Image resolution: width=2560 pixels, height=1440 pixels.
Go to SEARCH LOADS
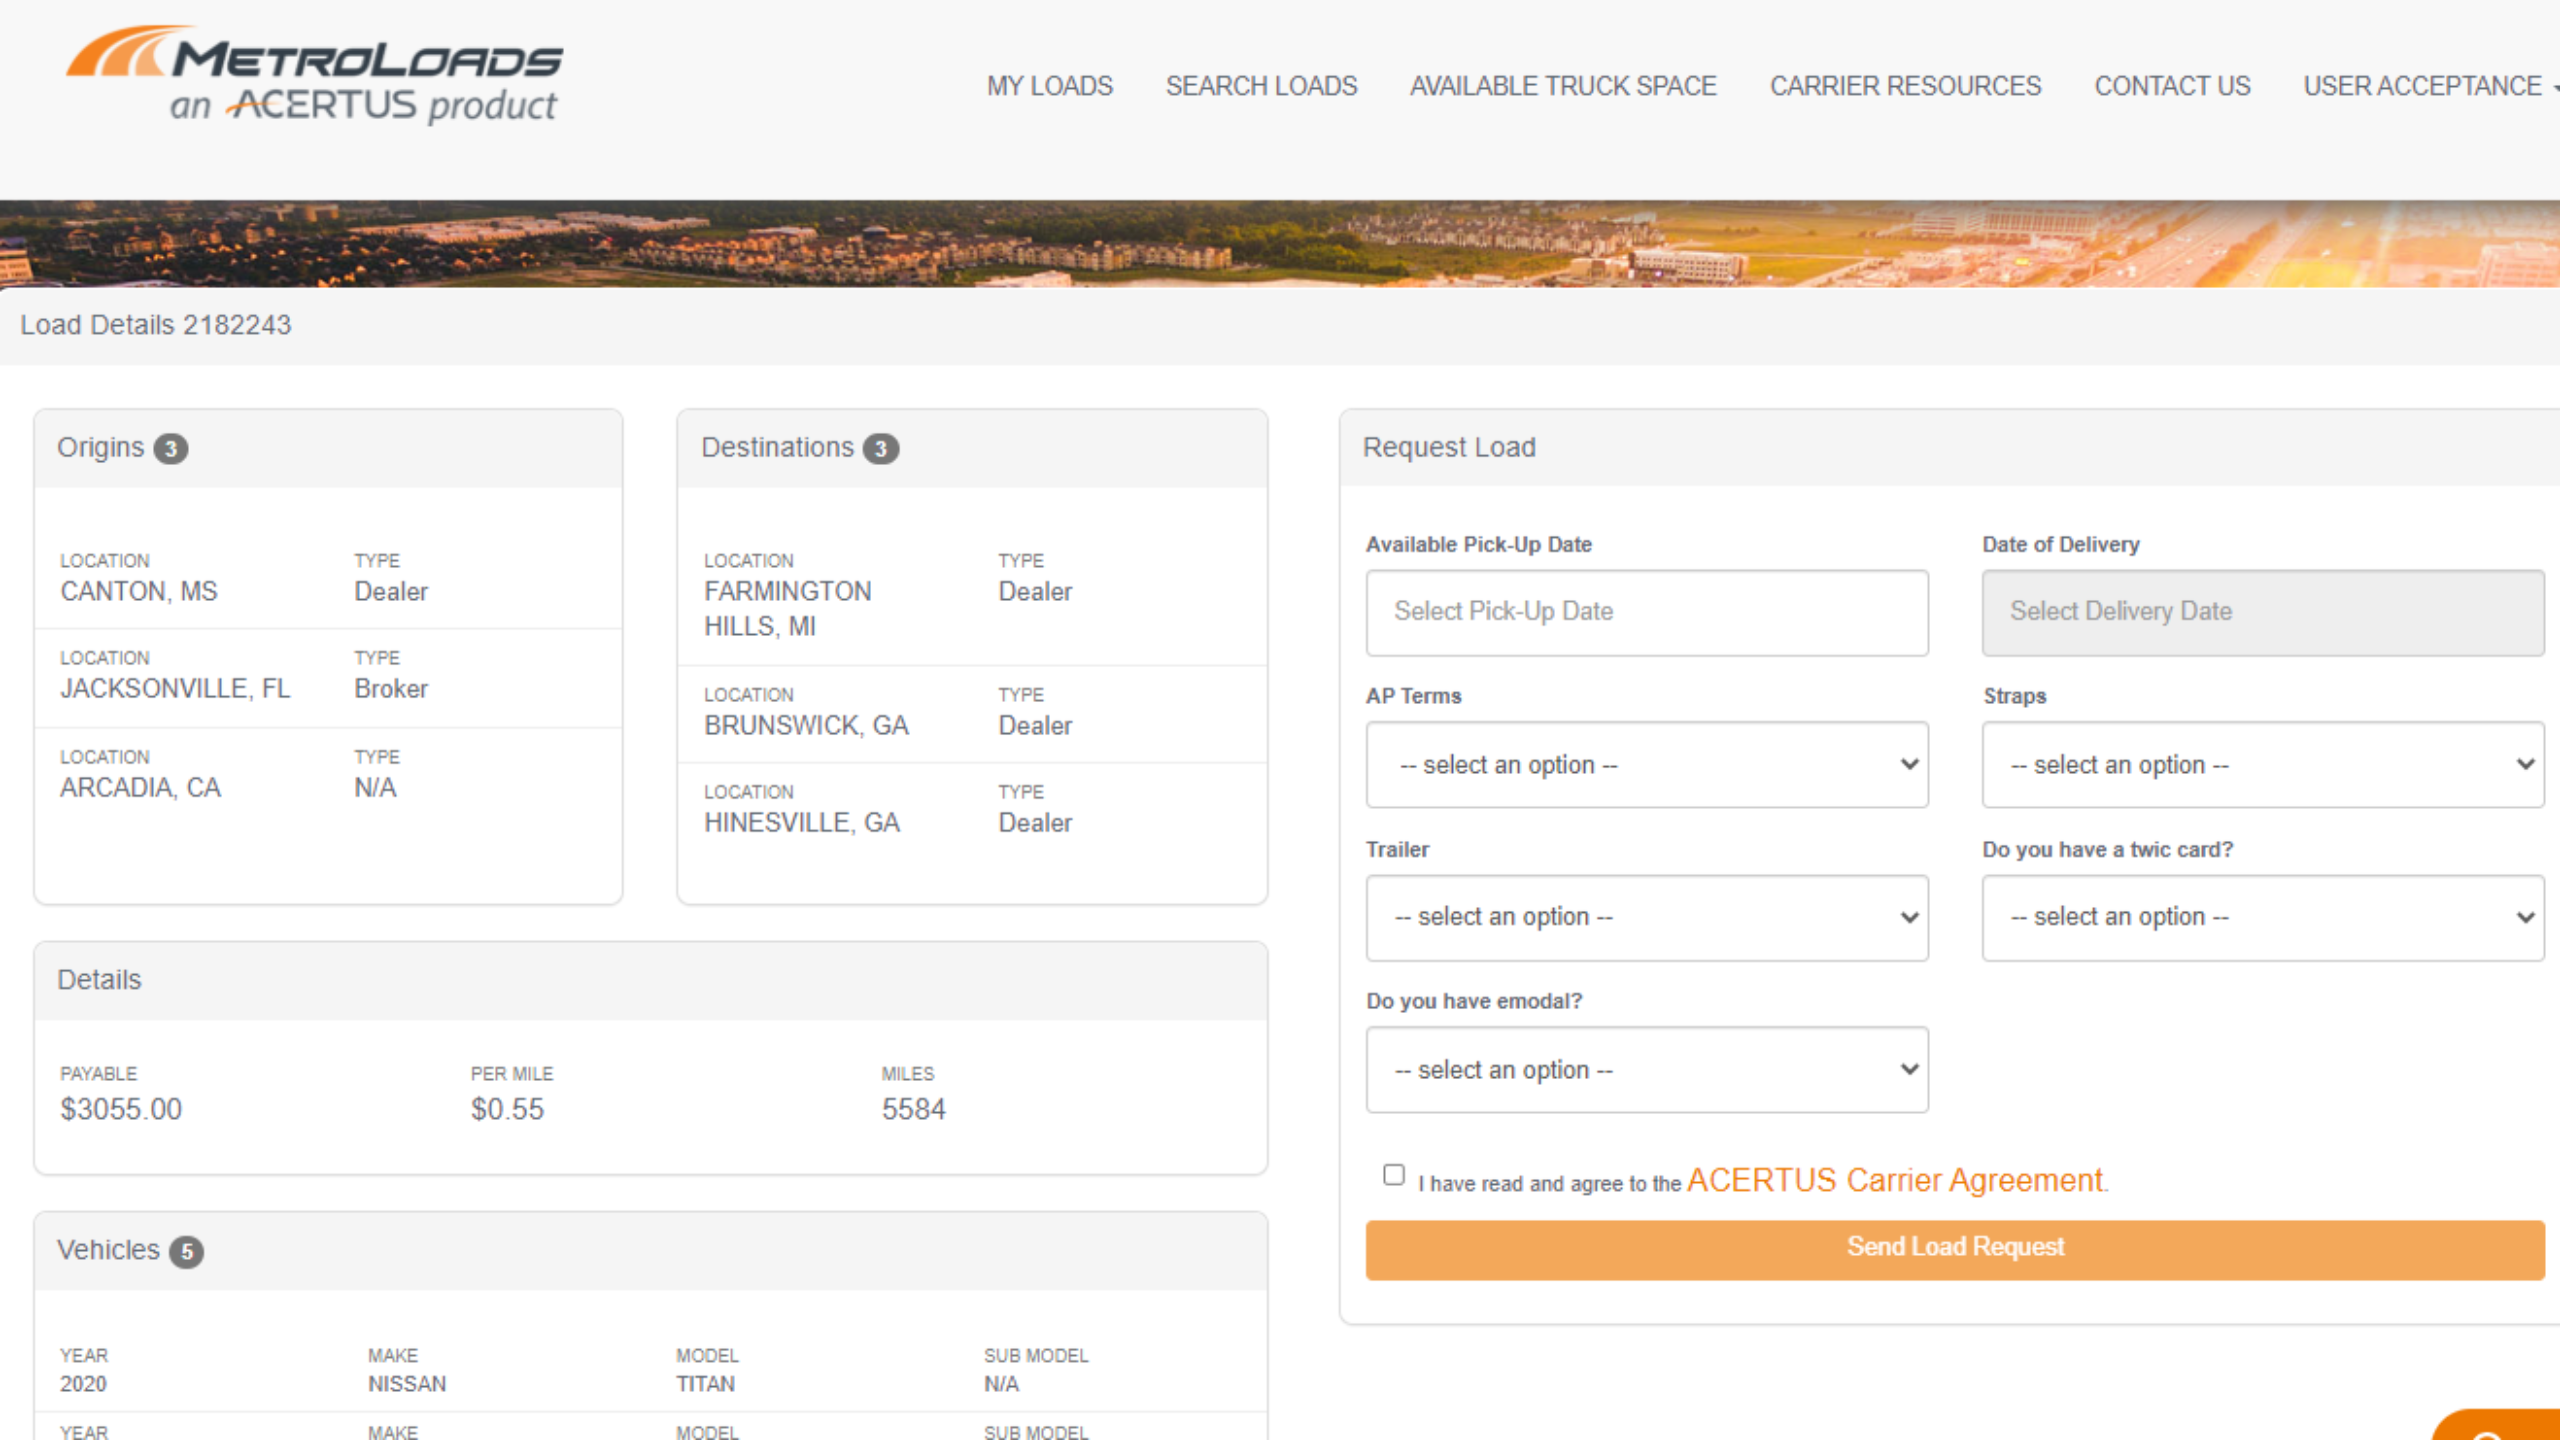1261,86
